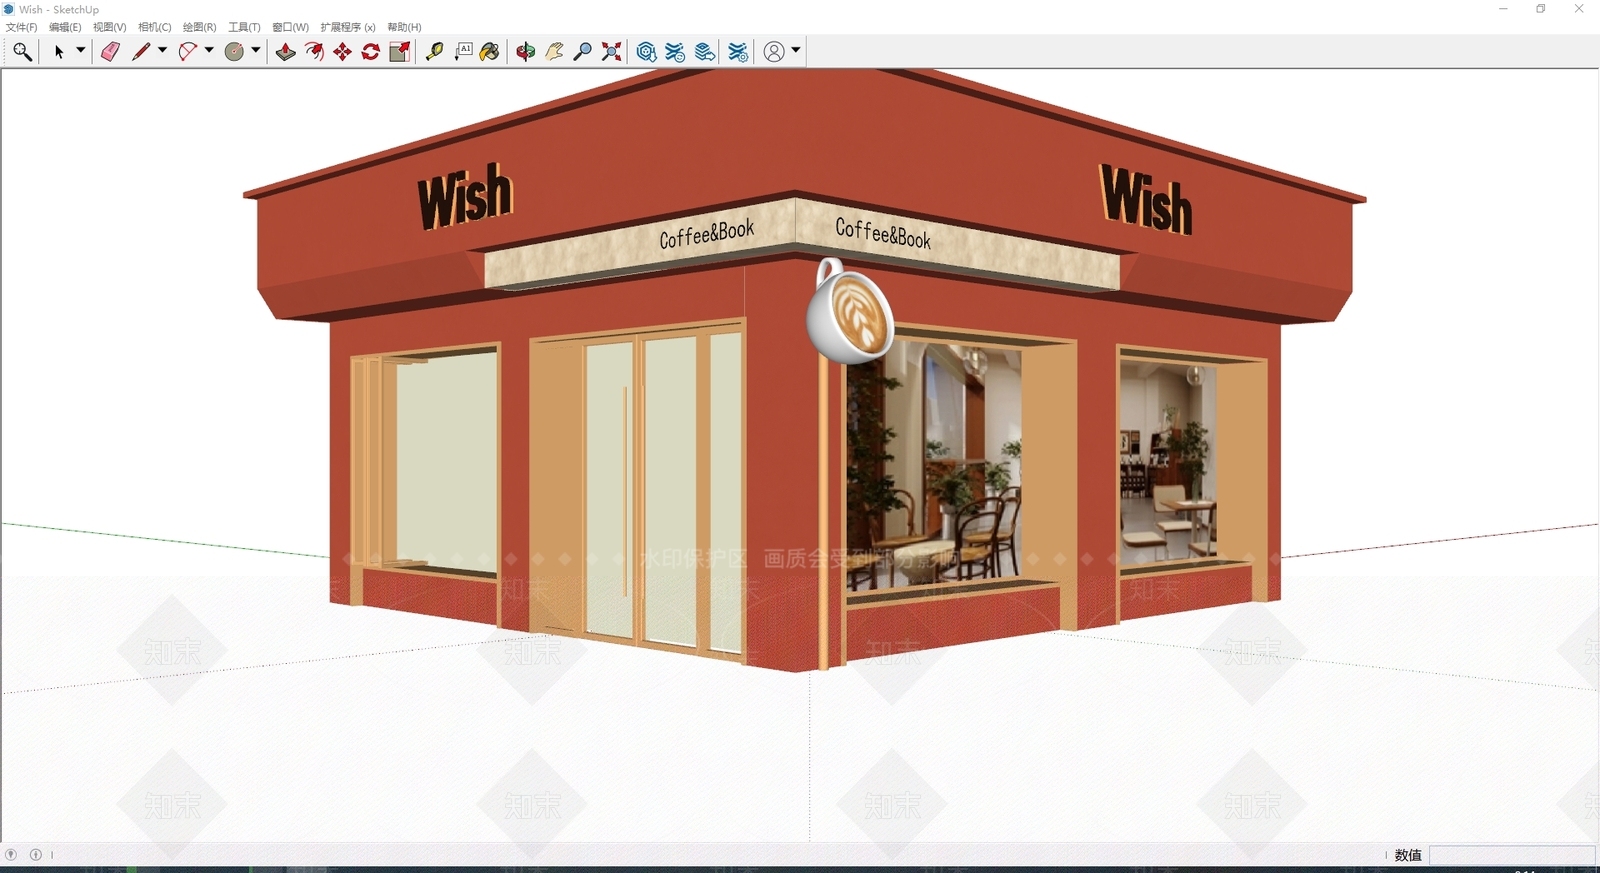Click the Send to LayOut icon
The height and width of the screenshot is (873, 1600).
pos(705,52)
